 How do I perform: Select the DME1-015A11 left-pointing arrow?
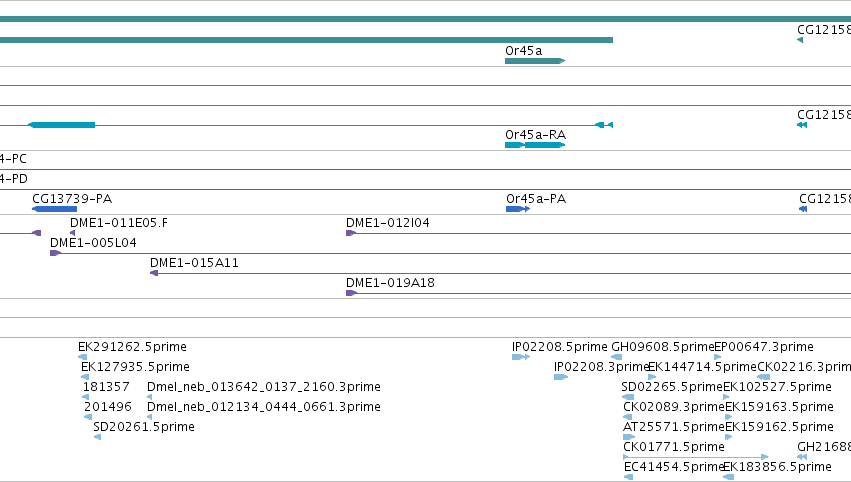[x=154, y=273]
